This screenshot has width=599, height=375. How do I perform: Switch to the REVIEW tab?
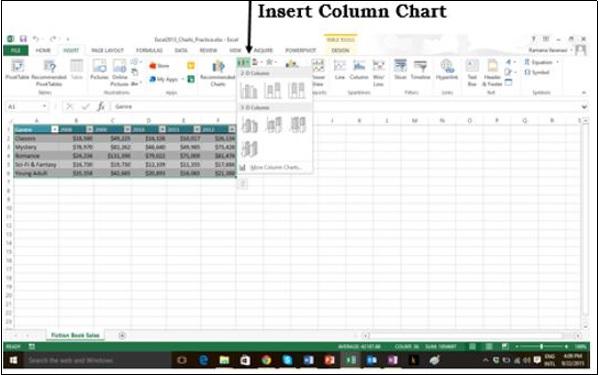(x=208, y=50)
